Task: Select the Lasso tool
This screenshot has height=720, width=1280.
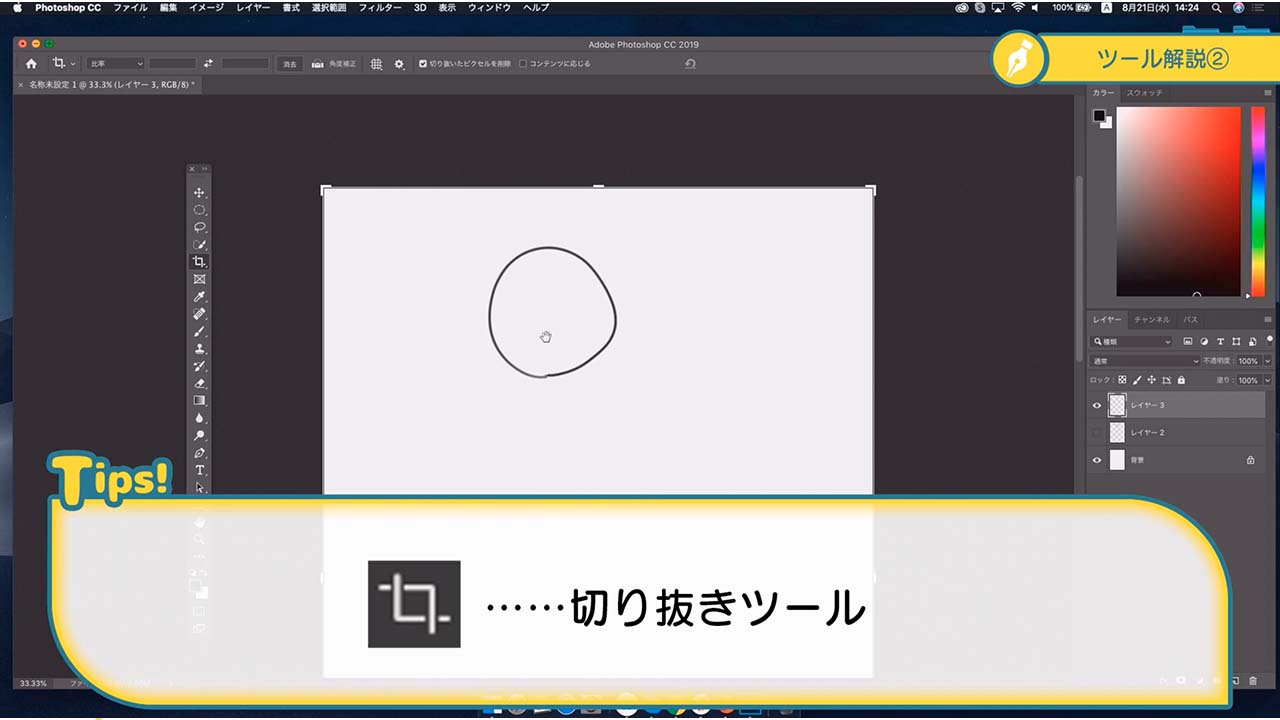Action: [x=199, y=227]
